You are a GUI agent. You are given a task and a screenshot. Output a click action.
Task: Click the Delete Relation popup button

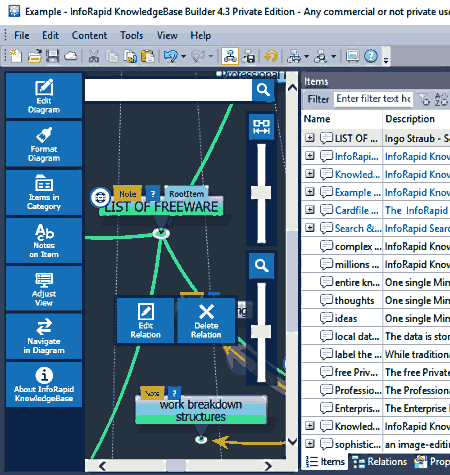[206, 320]
